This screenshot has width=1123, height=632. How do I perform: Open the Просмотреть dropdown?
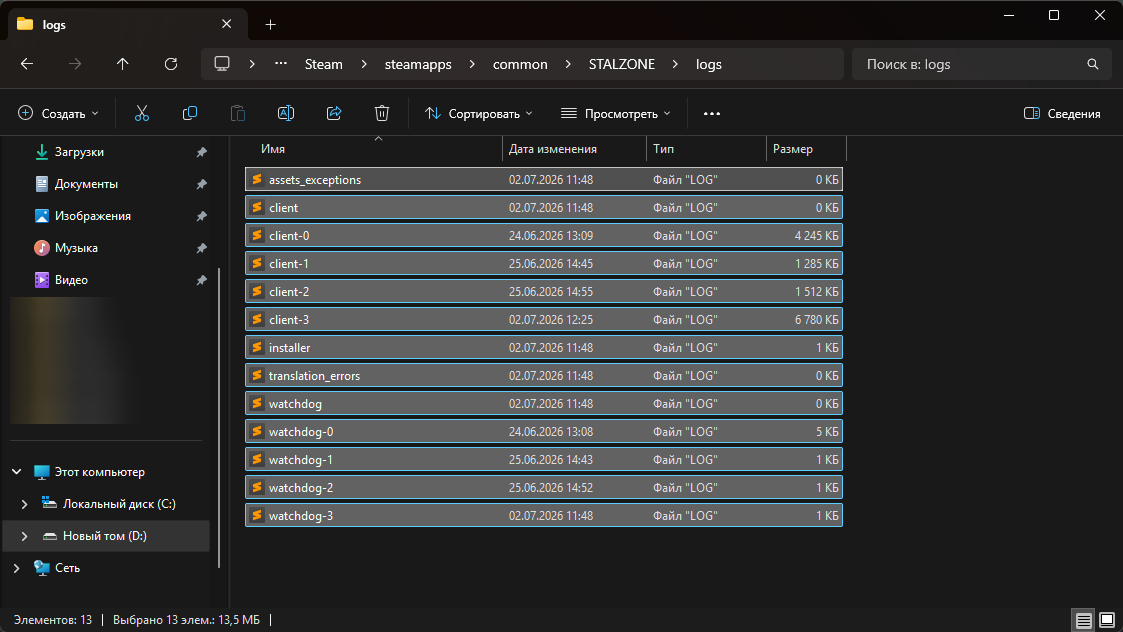616,113
